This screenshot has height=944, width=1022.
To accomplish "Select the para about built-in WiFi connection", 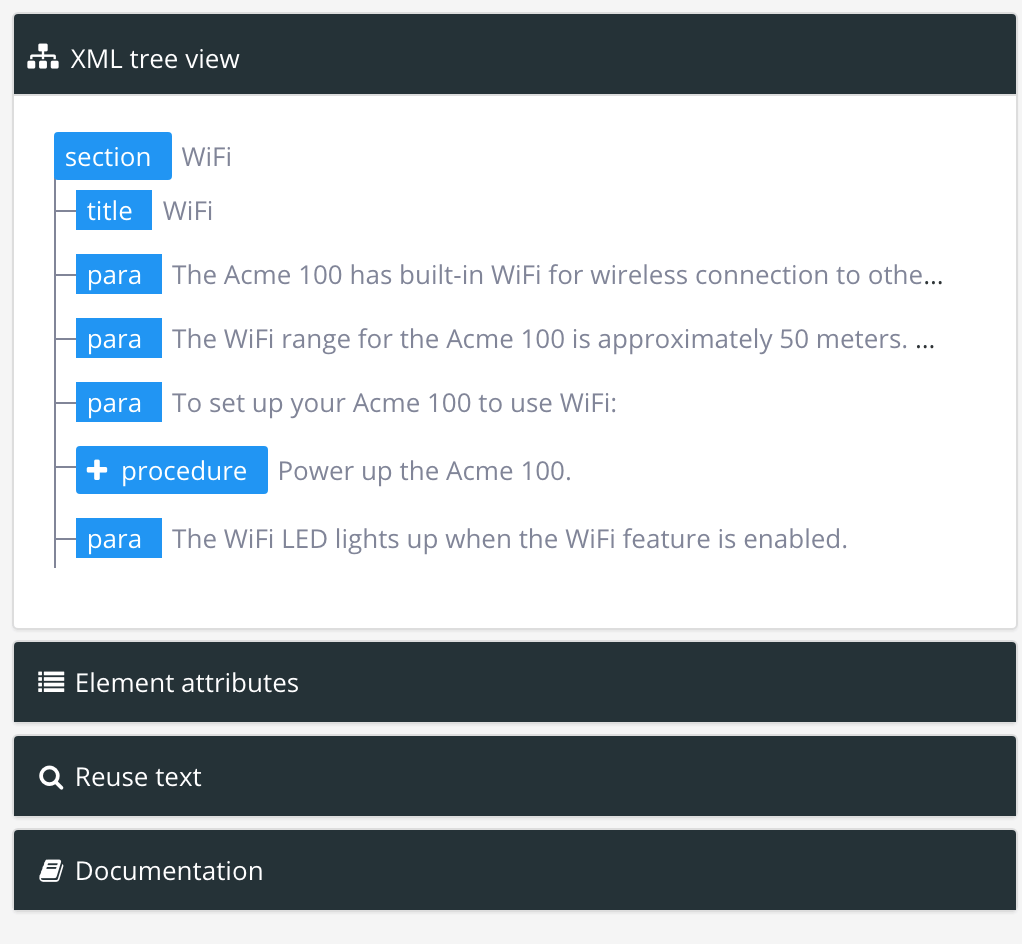I will pos(119,274).
